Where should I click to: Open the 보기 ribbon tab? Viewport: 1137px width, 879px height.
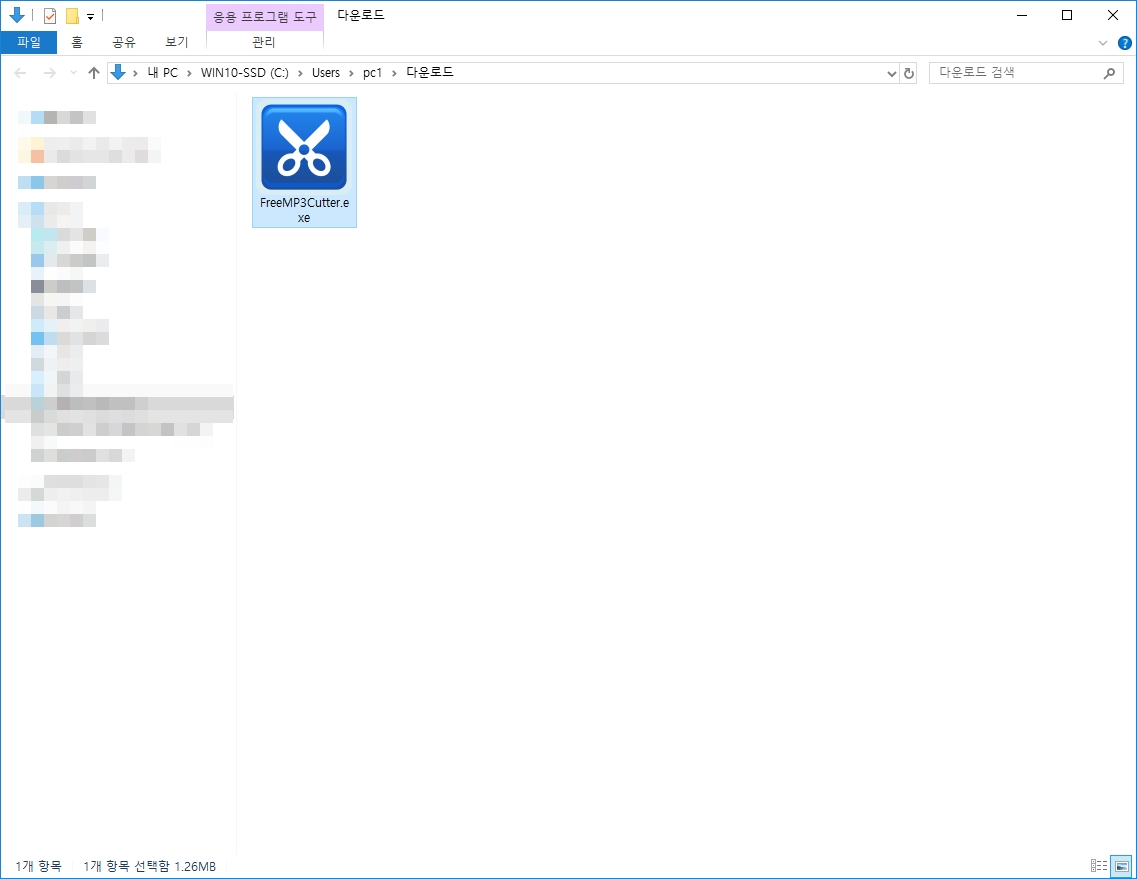coord(177,42)
